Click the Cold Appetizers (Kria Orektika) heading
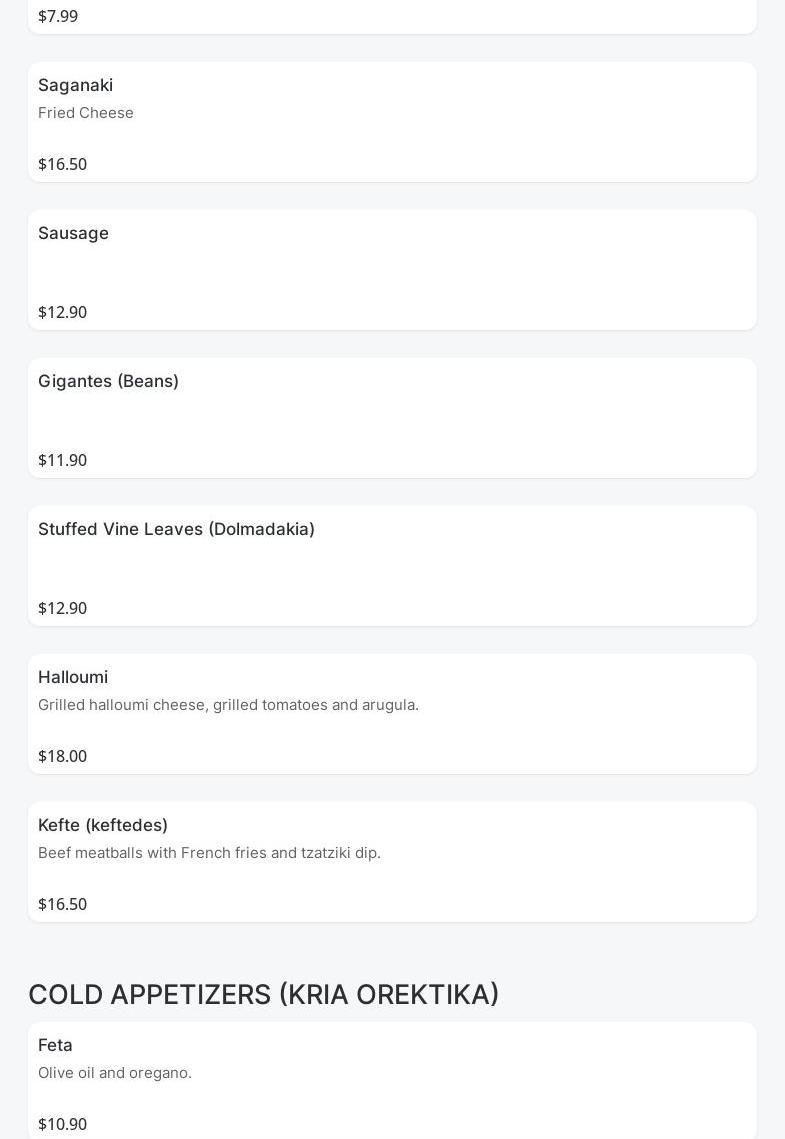The height and width of the screenshot is (1139, 785). 263,995
